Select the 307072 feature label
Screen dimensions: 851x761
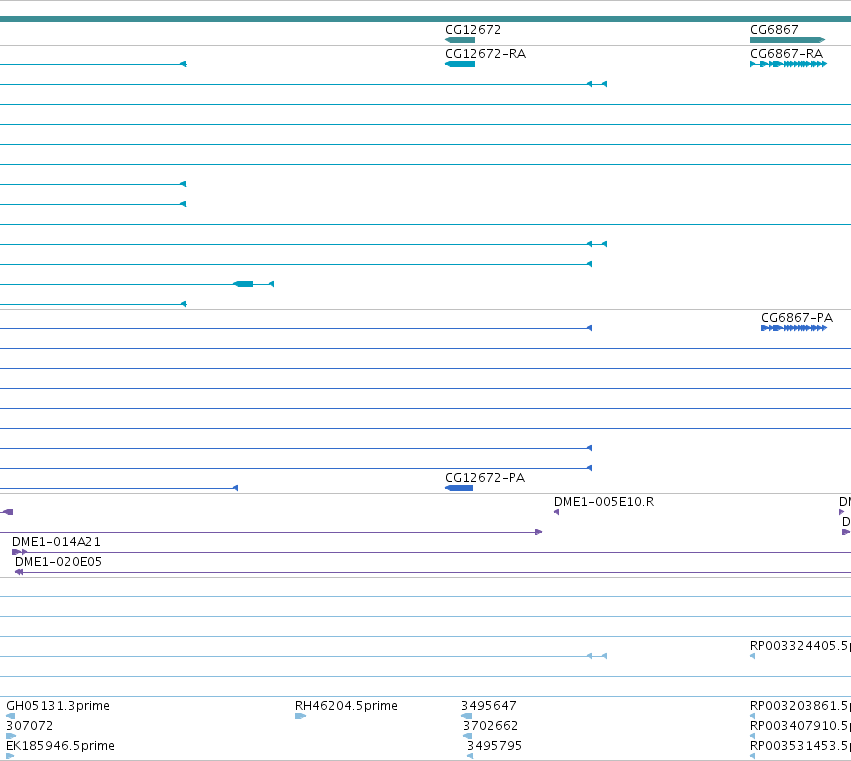(29, 726)
